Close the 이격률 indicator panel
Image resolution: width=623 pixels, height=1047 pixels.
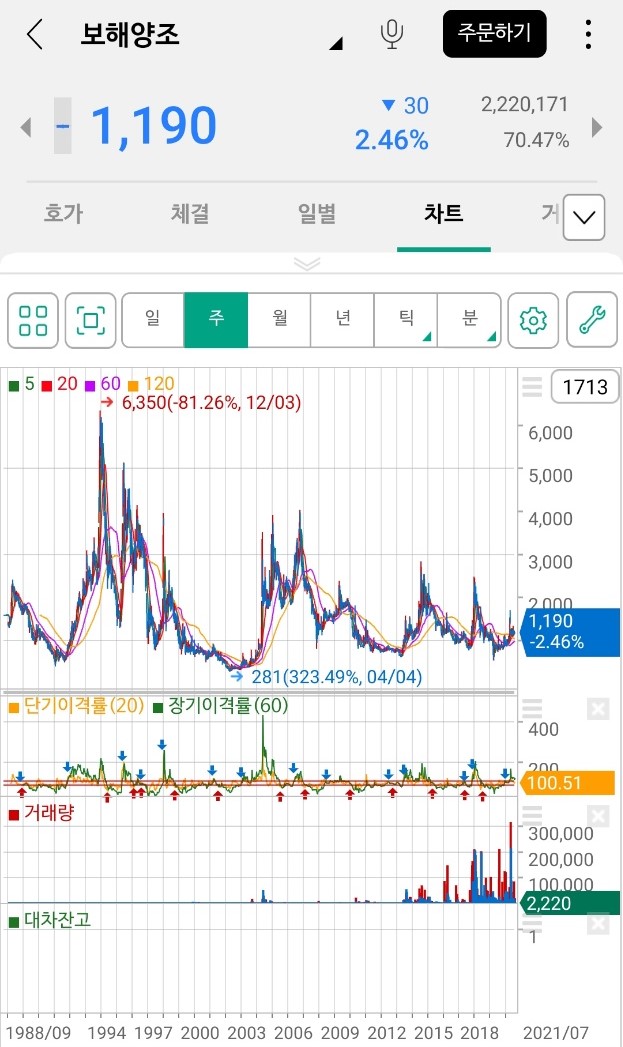598,708
